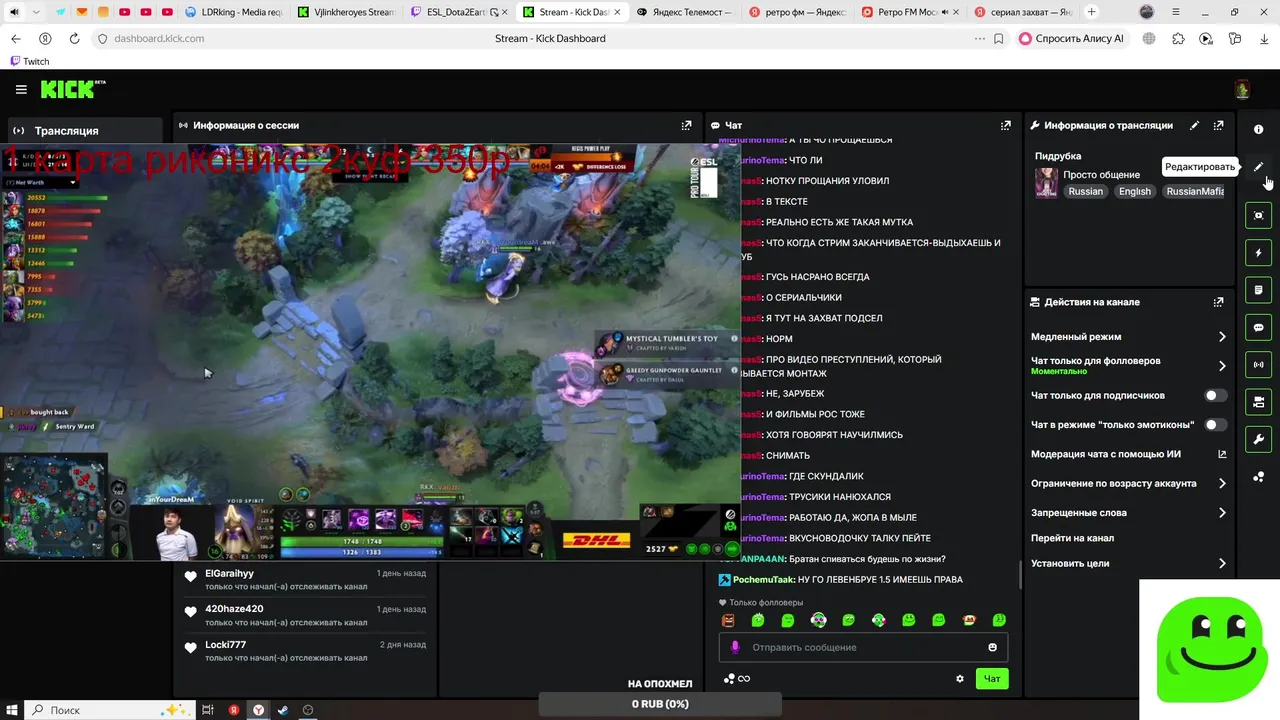The width and height of the screenshot is (1280, 720).
Task: Open chat settings gear icon
Action: click(960, 678)
